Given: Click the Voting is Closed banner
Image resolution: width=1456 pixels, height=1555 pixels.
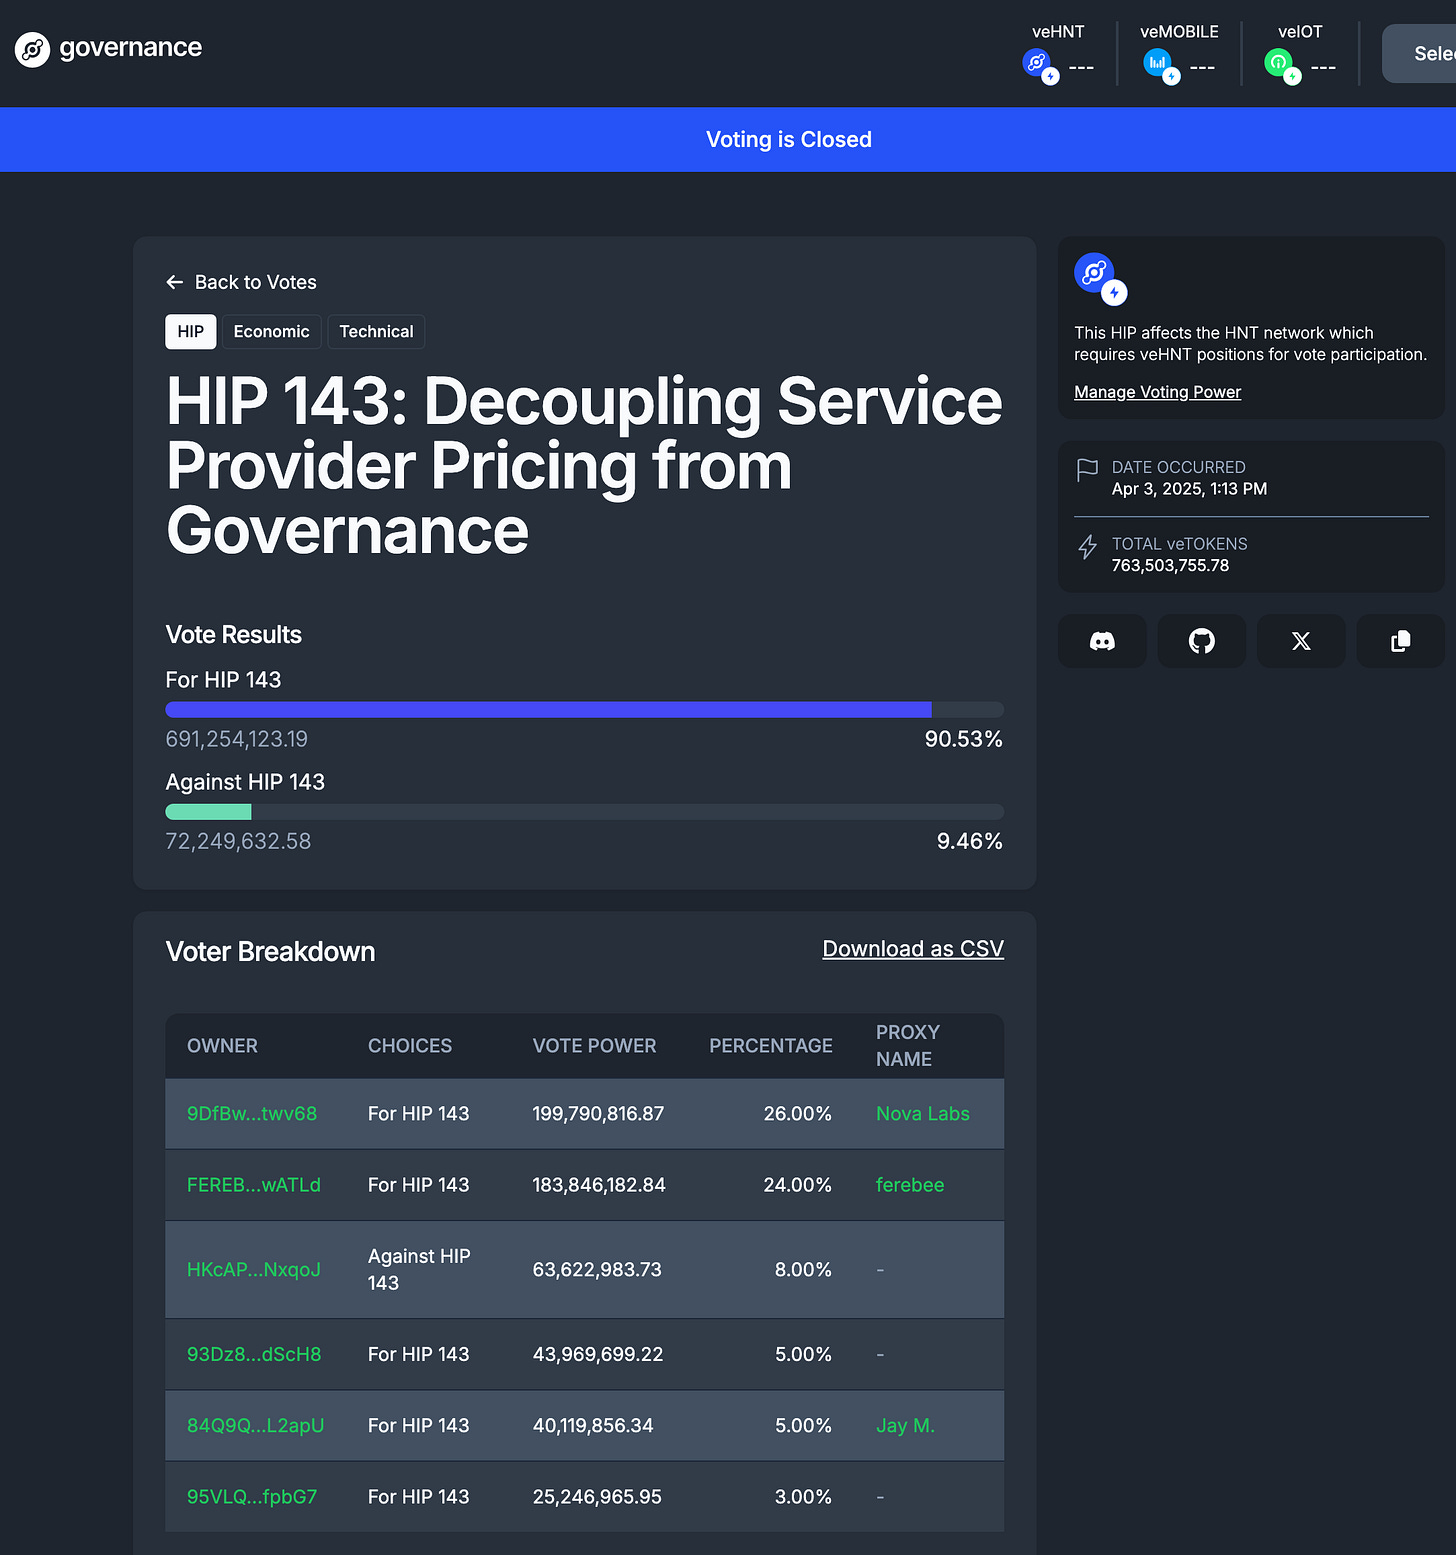Looking at the screenshot, I should [728, 140].
